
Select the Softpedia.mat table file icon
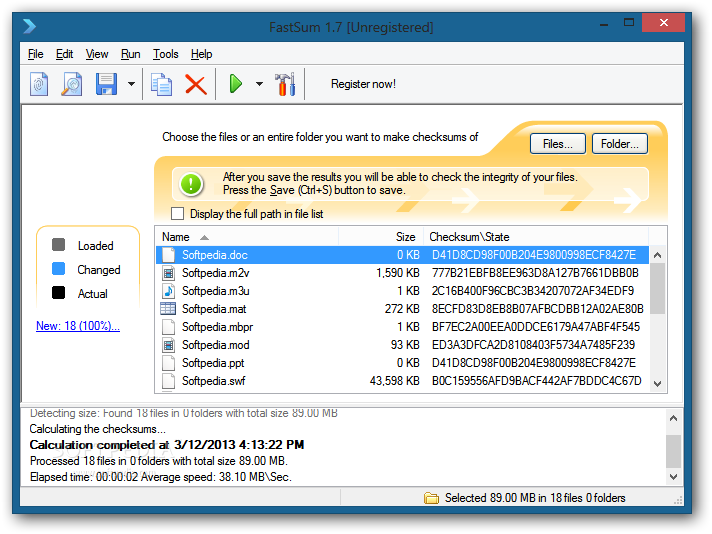coord(168,309)
